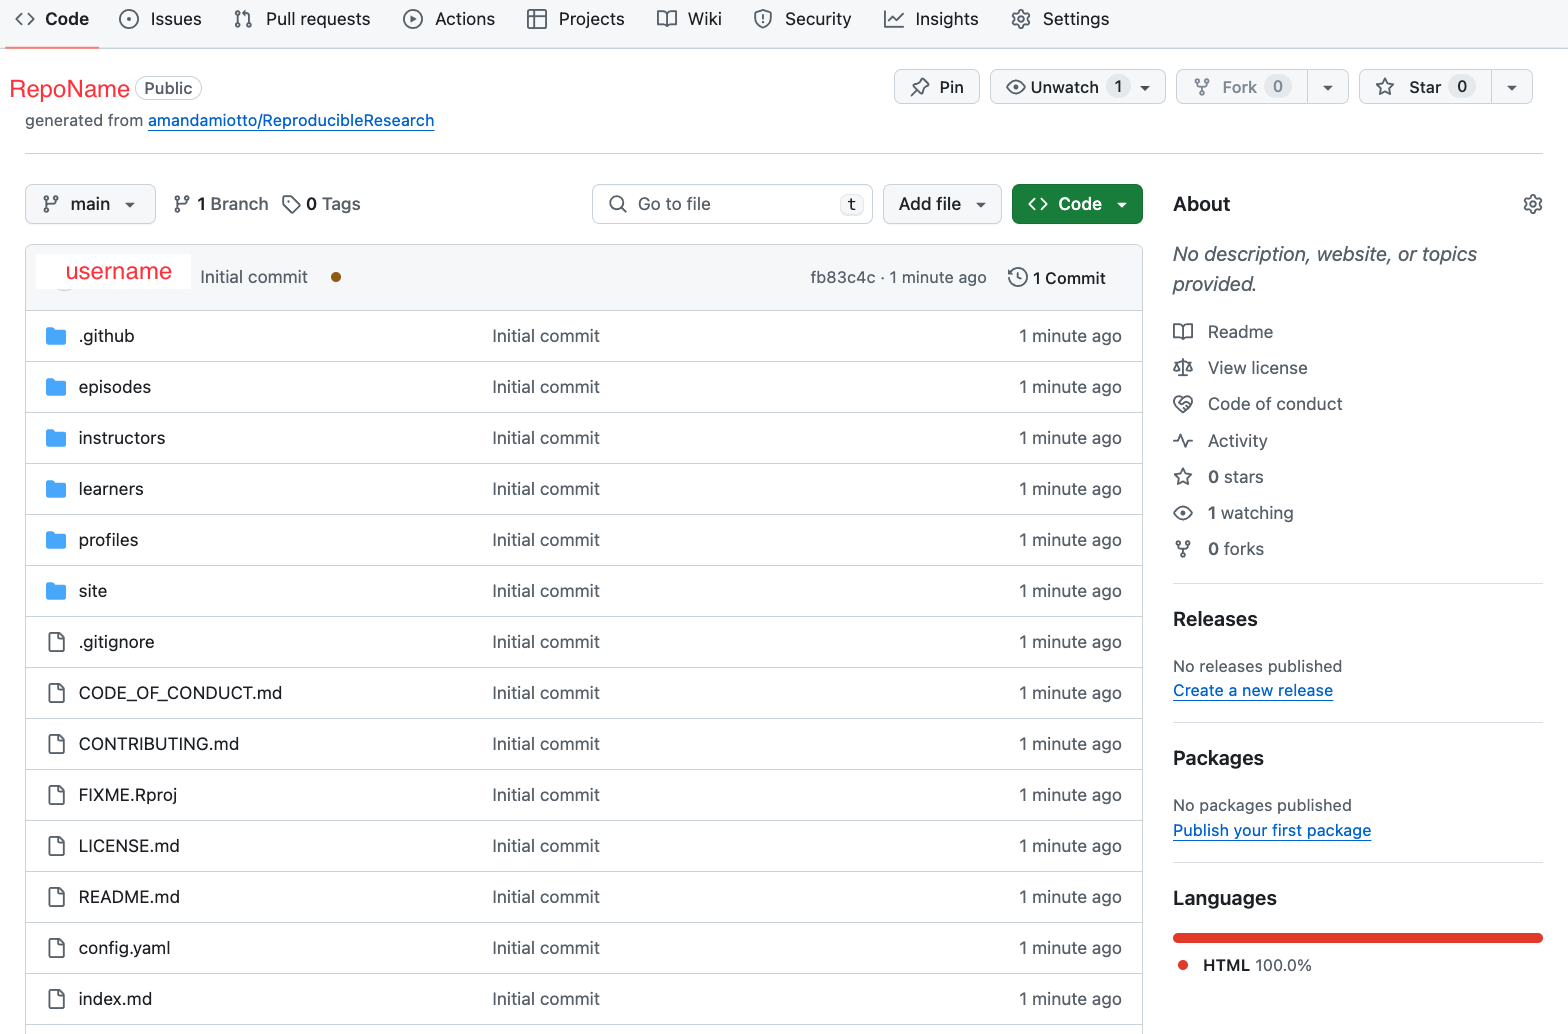Expand the Add file dropdown

(941, 204)
